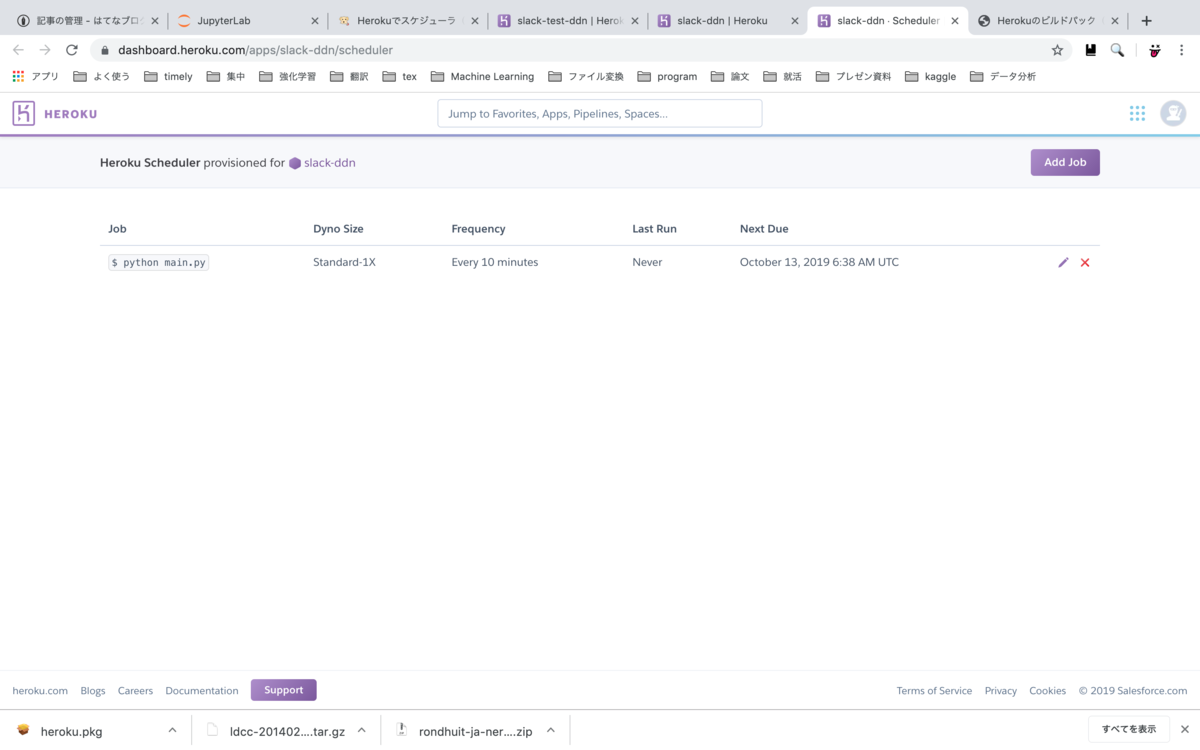Open the Cookies footer link

[1047, 691]
